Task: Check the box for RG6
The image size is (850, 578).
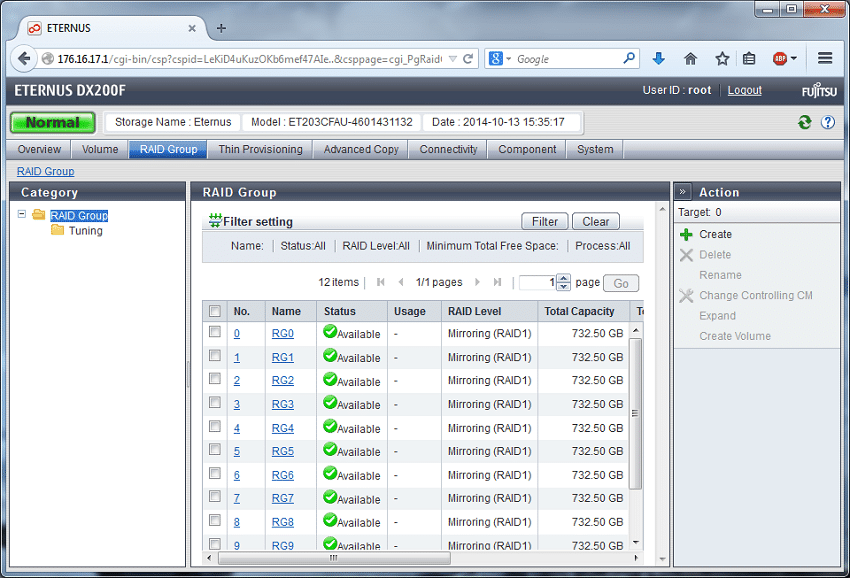Action: click(215, 473)
